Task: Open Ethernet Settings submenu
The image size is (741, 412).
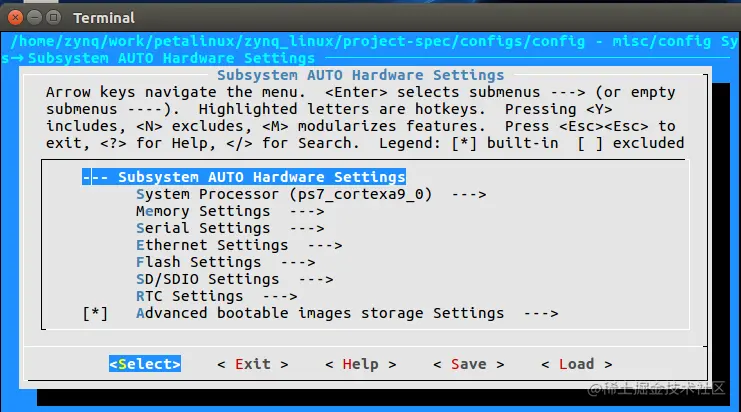Action: pos(239,245)
